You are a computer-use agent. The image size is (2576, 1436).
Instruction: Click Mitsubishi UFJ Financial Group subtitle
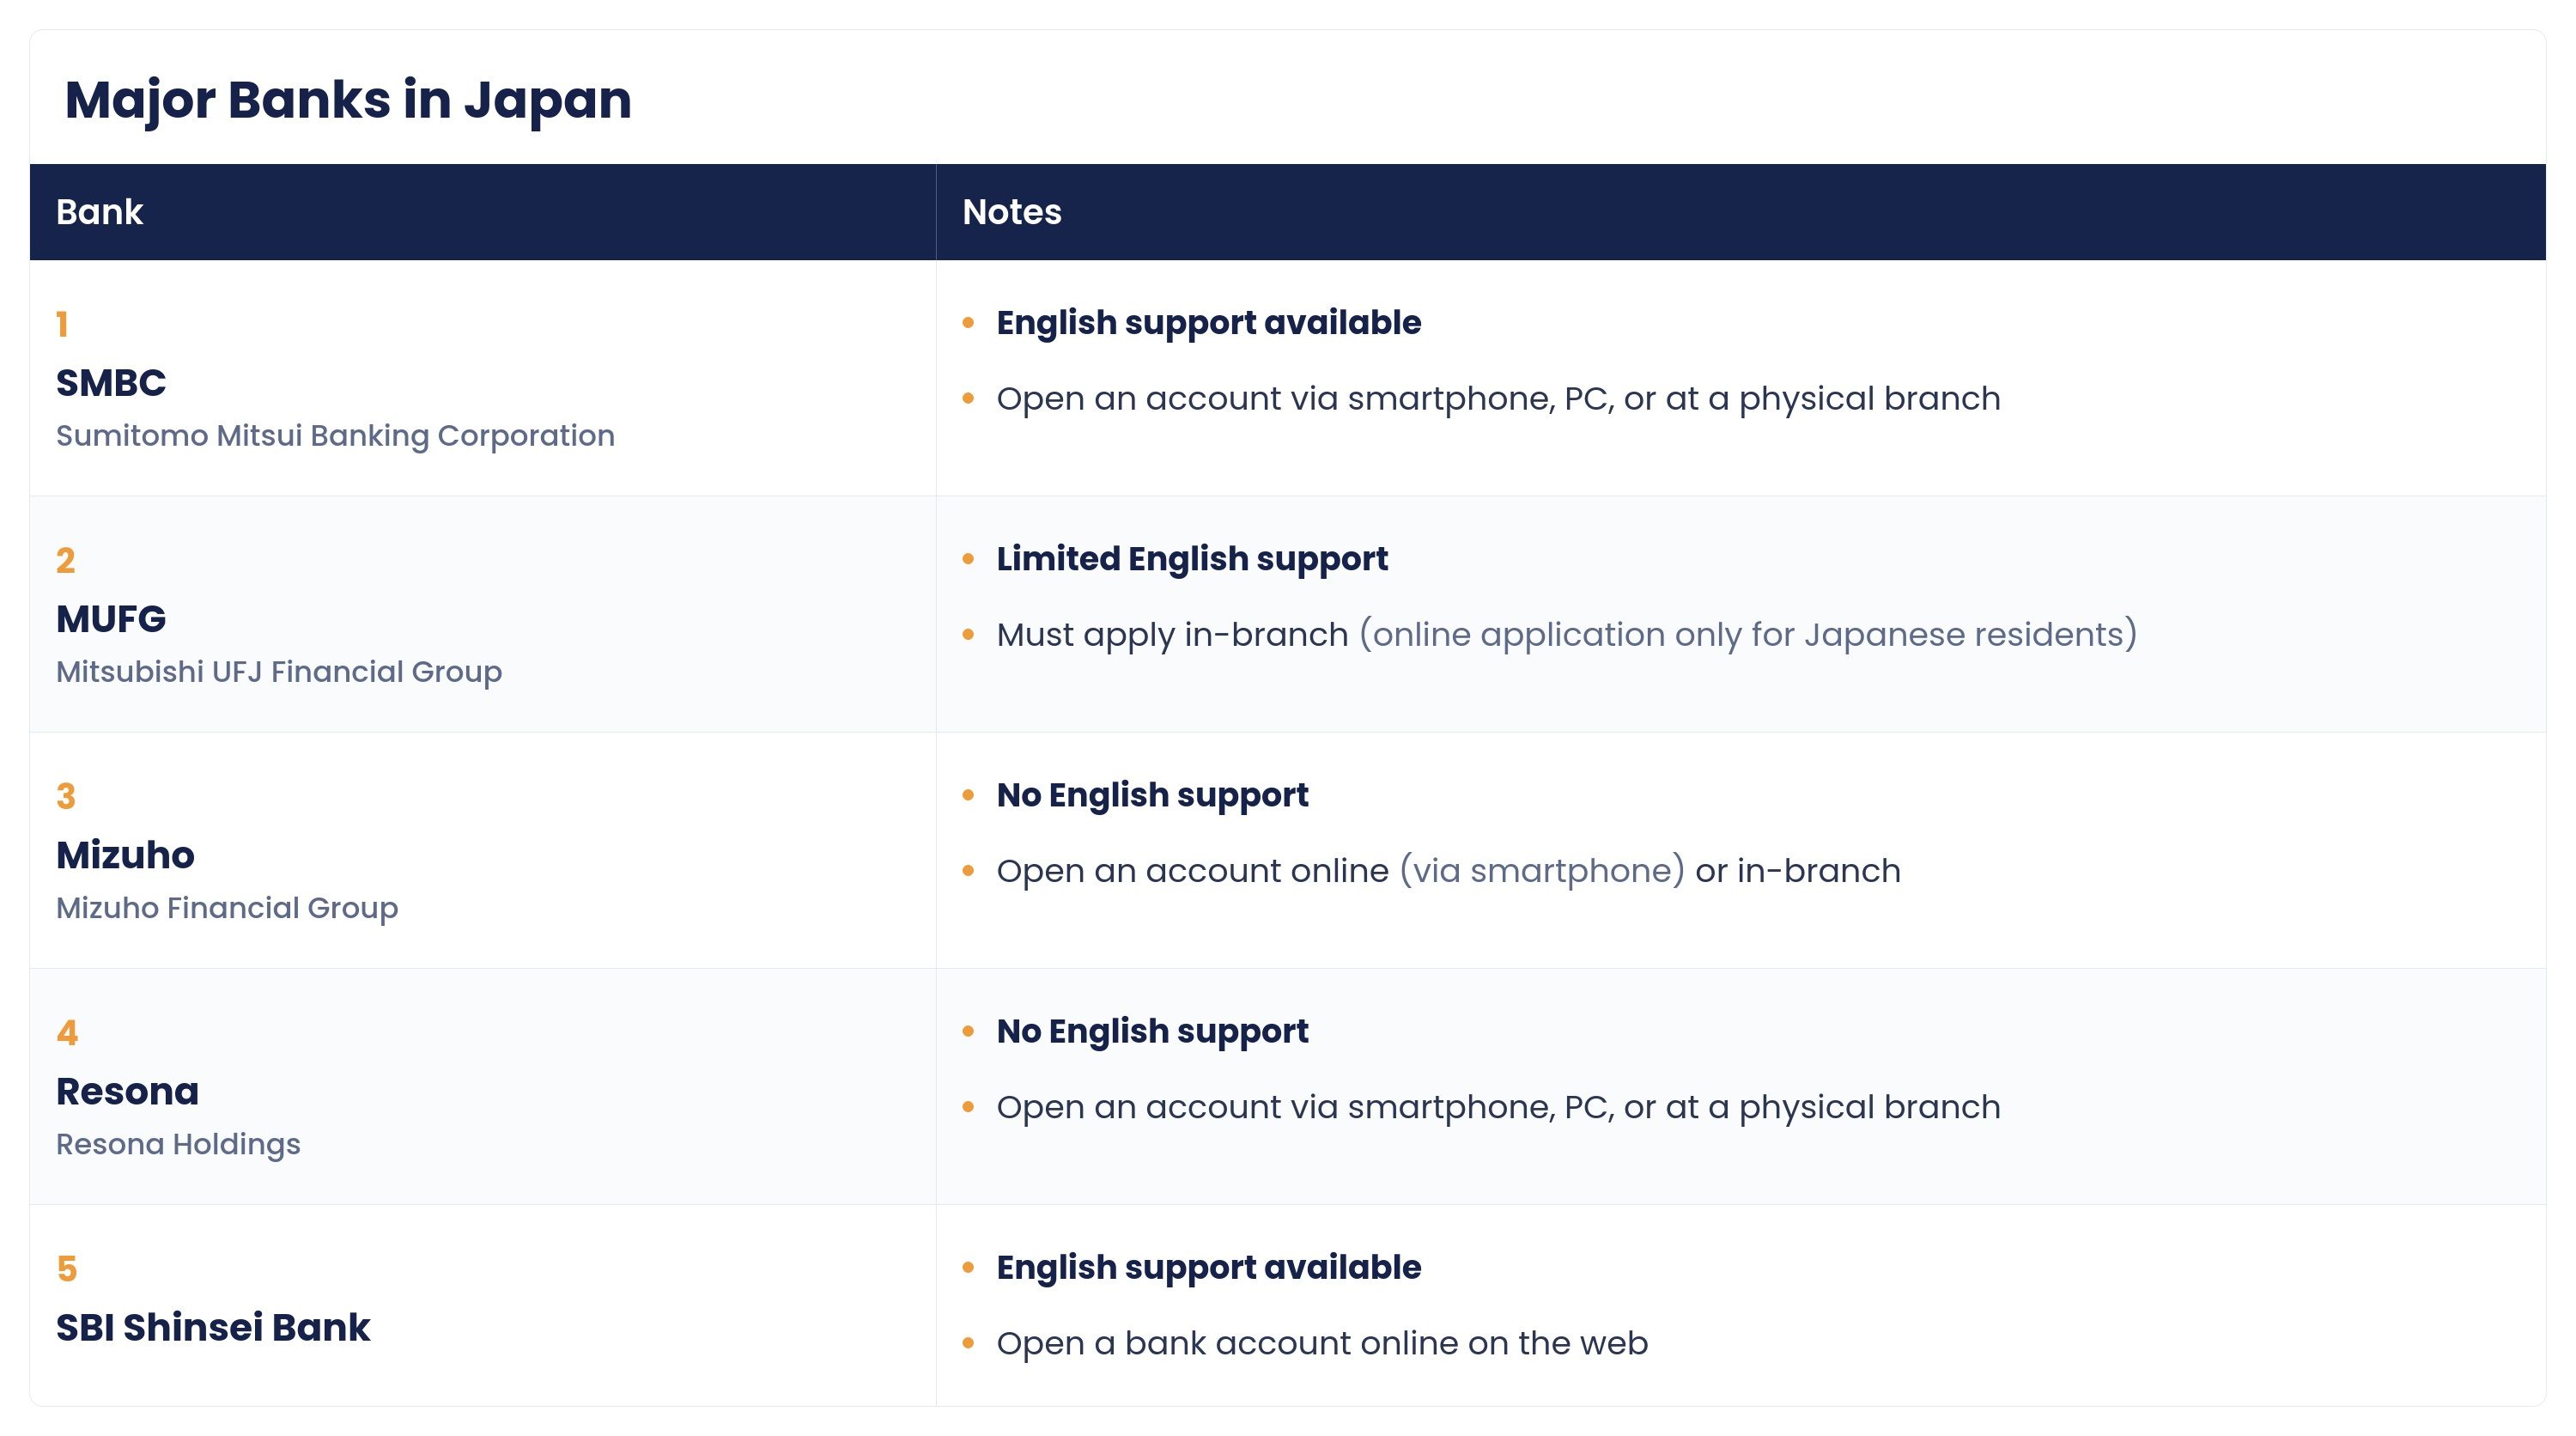[279, 672]
